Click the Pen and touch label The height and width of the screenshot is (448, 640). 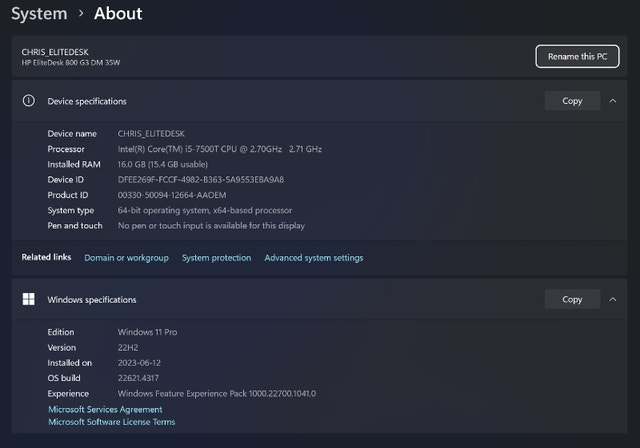pyautogui.click(x=75, y=226)
